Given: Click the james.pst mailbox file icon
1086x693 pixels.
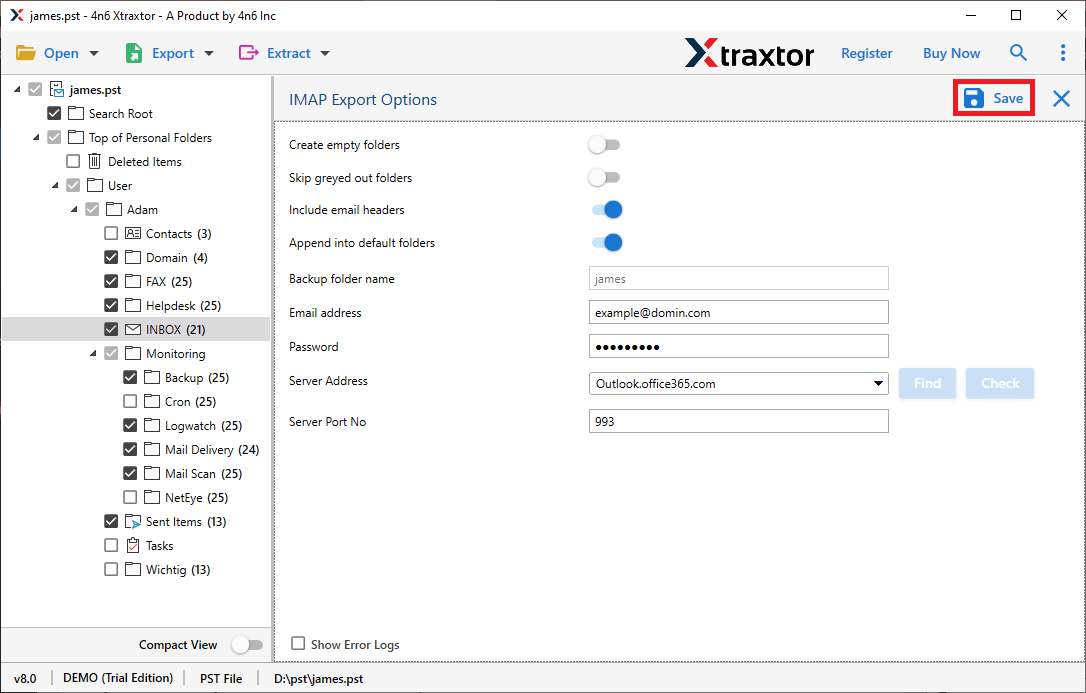Looking at the screenshot, I should click(x=57, y=89).
